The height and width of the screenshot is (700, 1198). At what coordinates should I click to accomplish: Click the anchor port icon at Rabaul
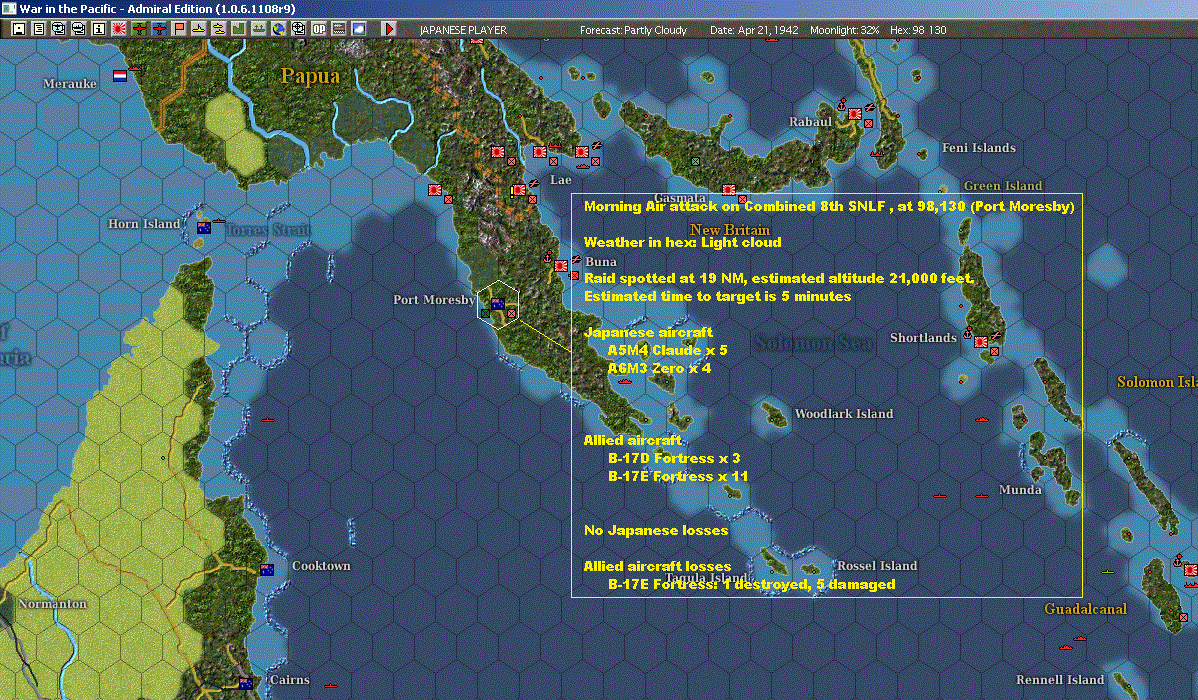click(x=842, y=104)
